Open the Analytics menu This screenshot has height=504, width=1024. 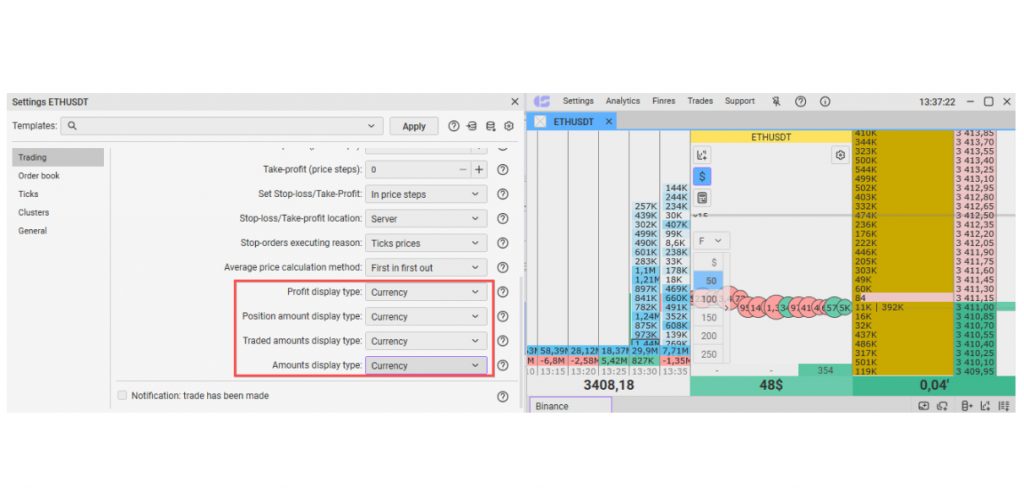coord(622,101)
